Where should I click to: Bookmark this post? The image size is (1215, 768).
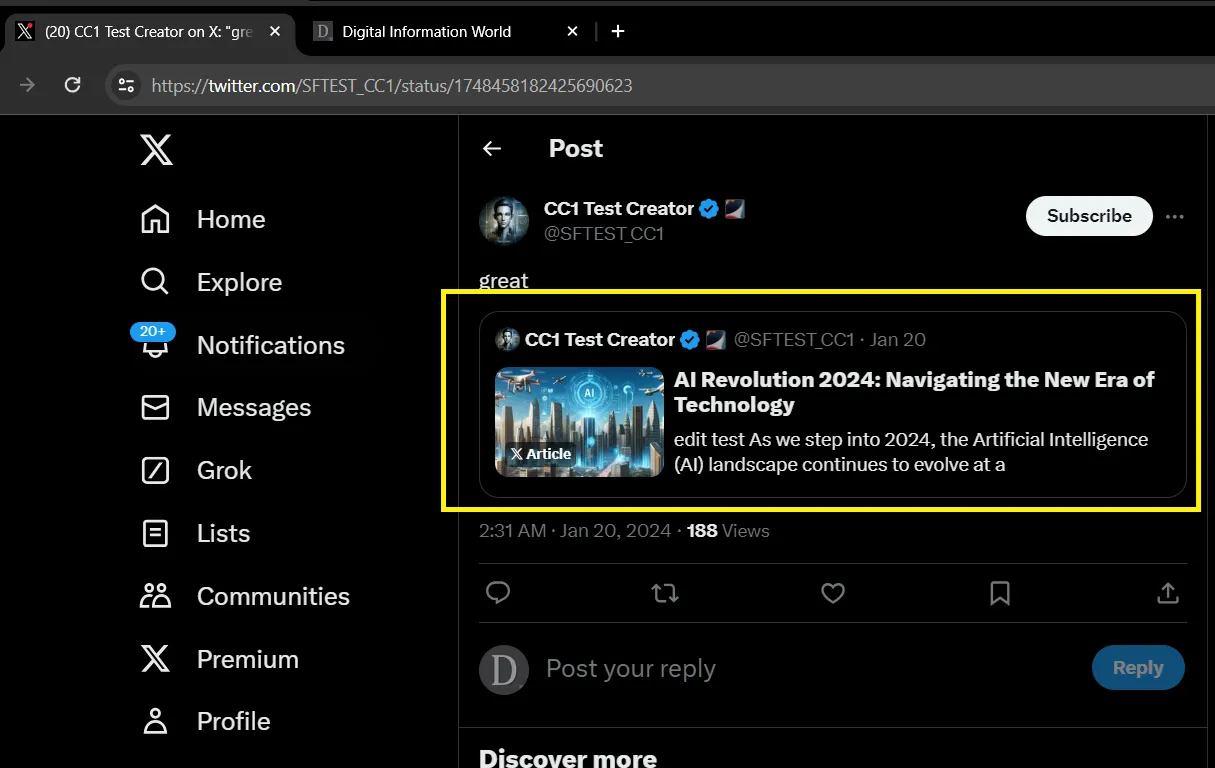point(999,593)
